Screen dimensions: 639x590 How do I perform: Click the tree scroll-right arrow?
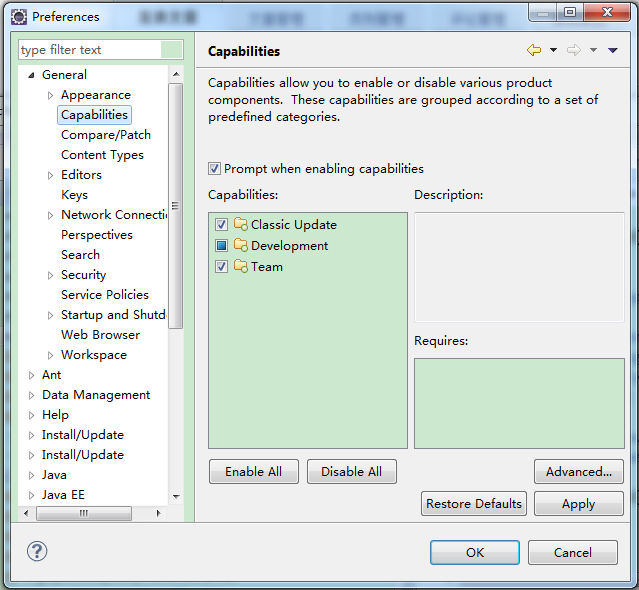coord(159,513)
